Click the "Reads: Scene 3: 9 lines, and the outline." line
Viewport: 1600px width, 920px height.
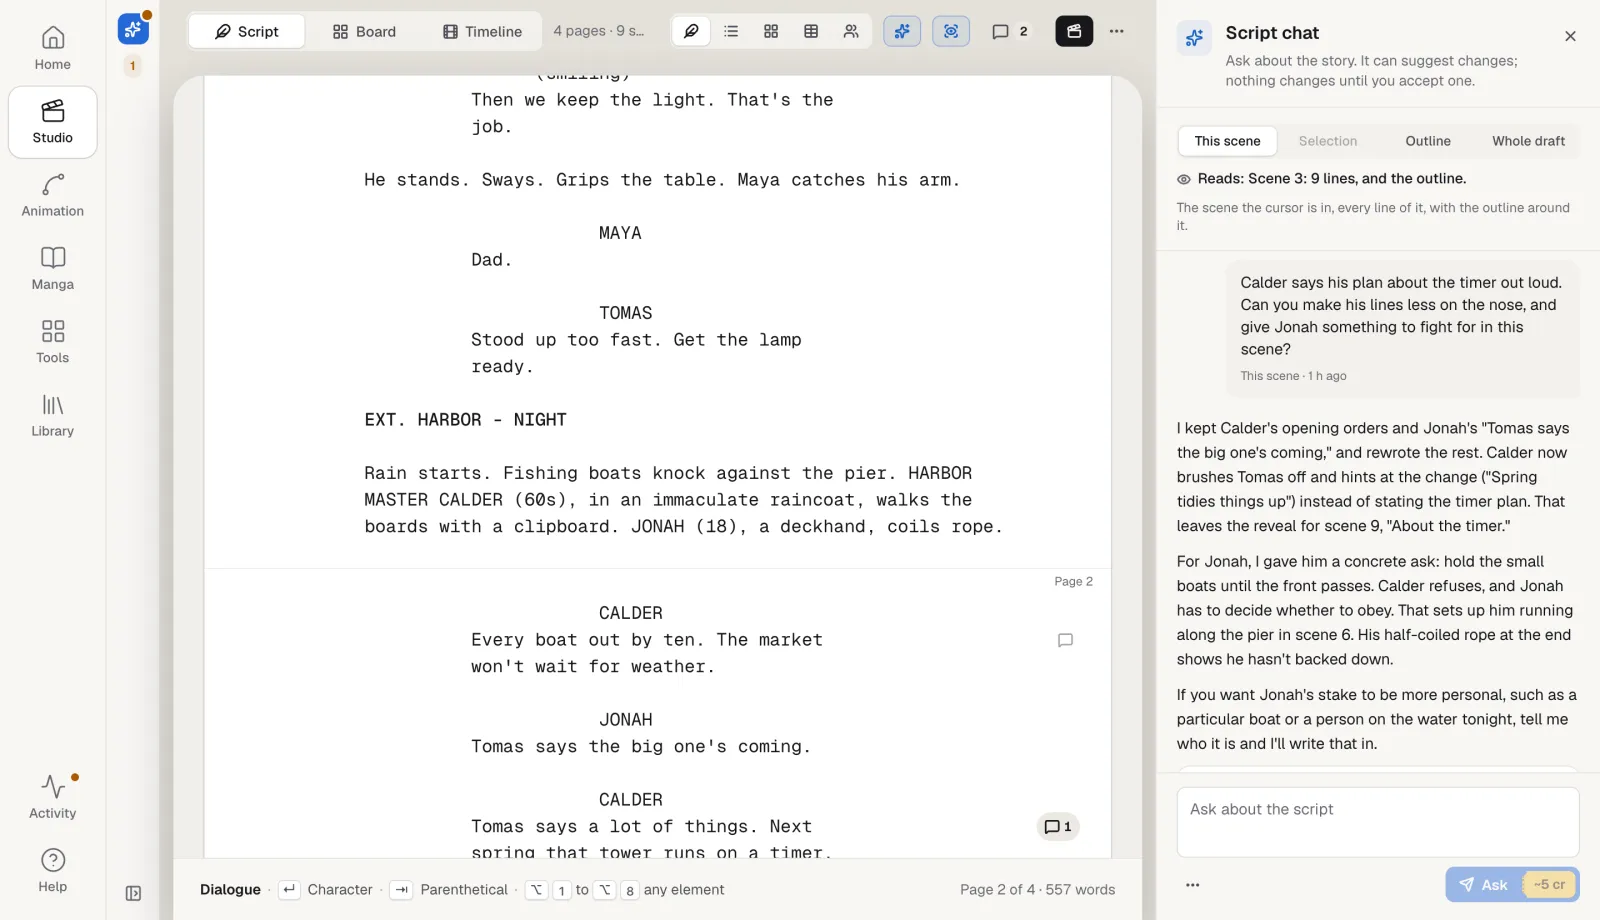[x=1331, y=178]
